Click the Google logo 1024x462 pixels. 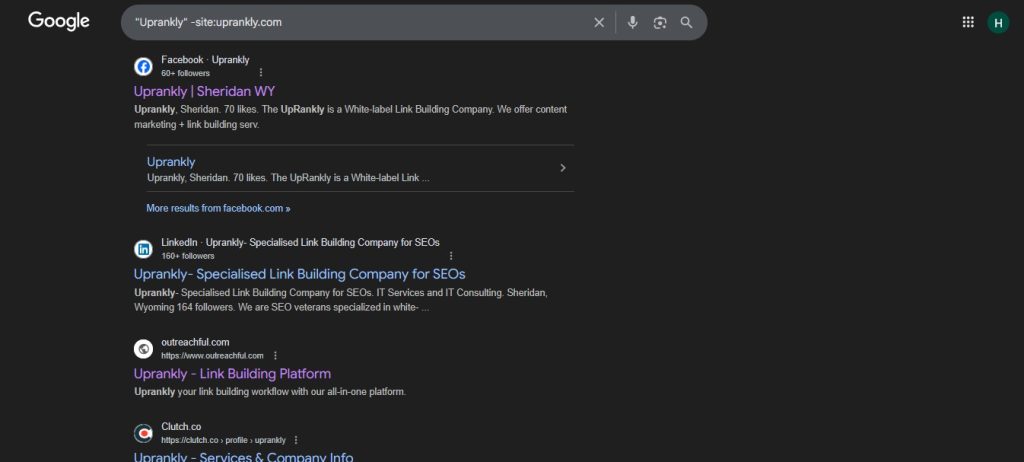[59, 21]
